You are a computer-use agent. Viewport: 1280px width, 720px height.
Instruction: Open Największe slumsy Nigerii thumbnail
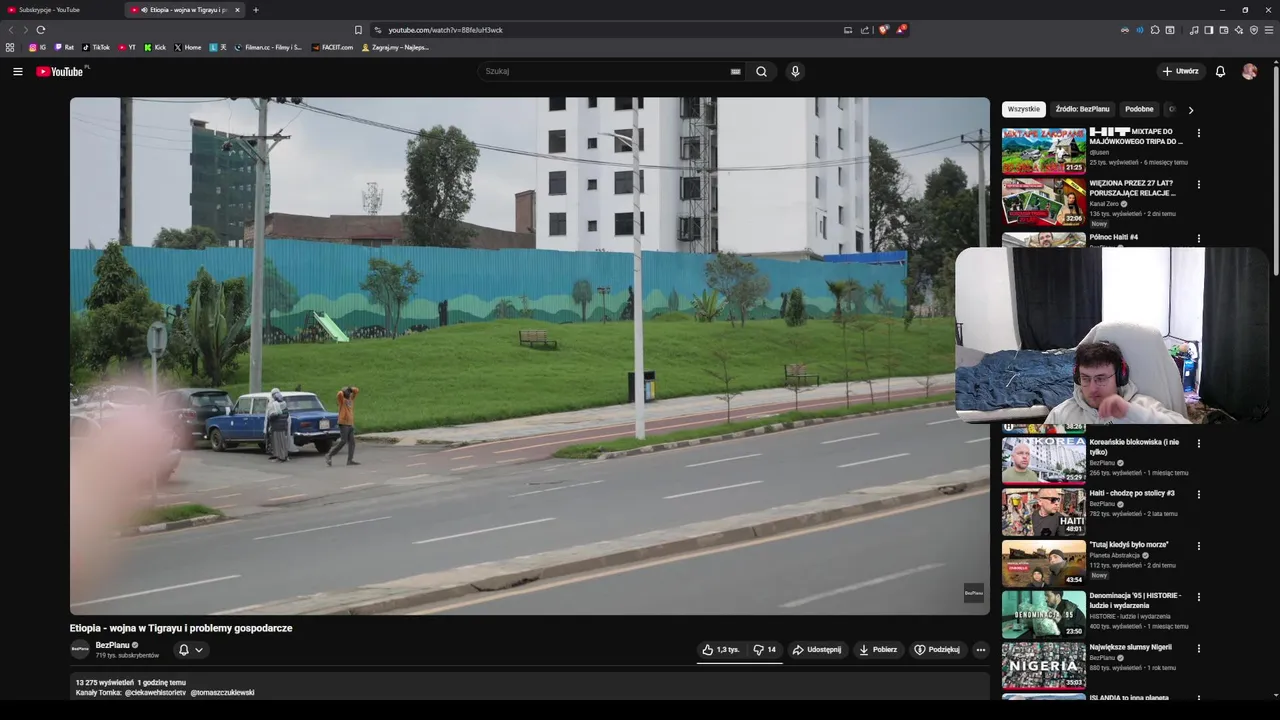tap(1044, 666)
